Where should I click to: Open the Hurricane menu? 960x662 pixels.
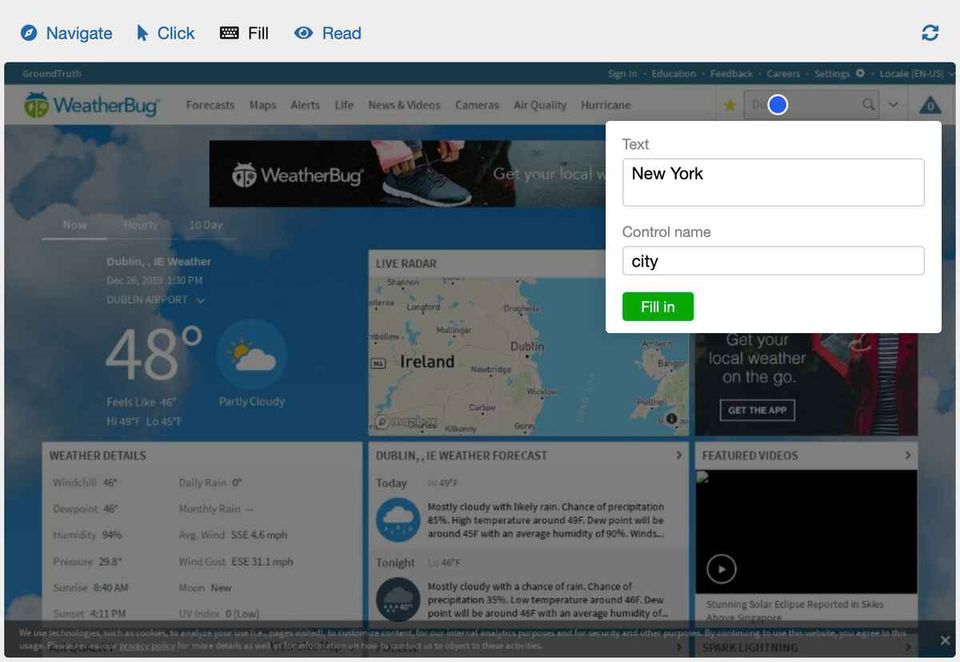point(606,105)
